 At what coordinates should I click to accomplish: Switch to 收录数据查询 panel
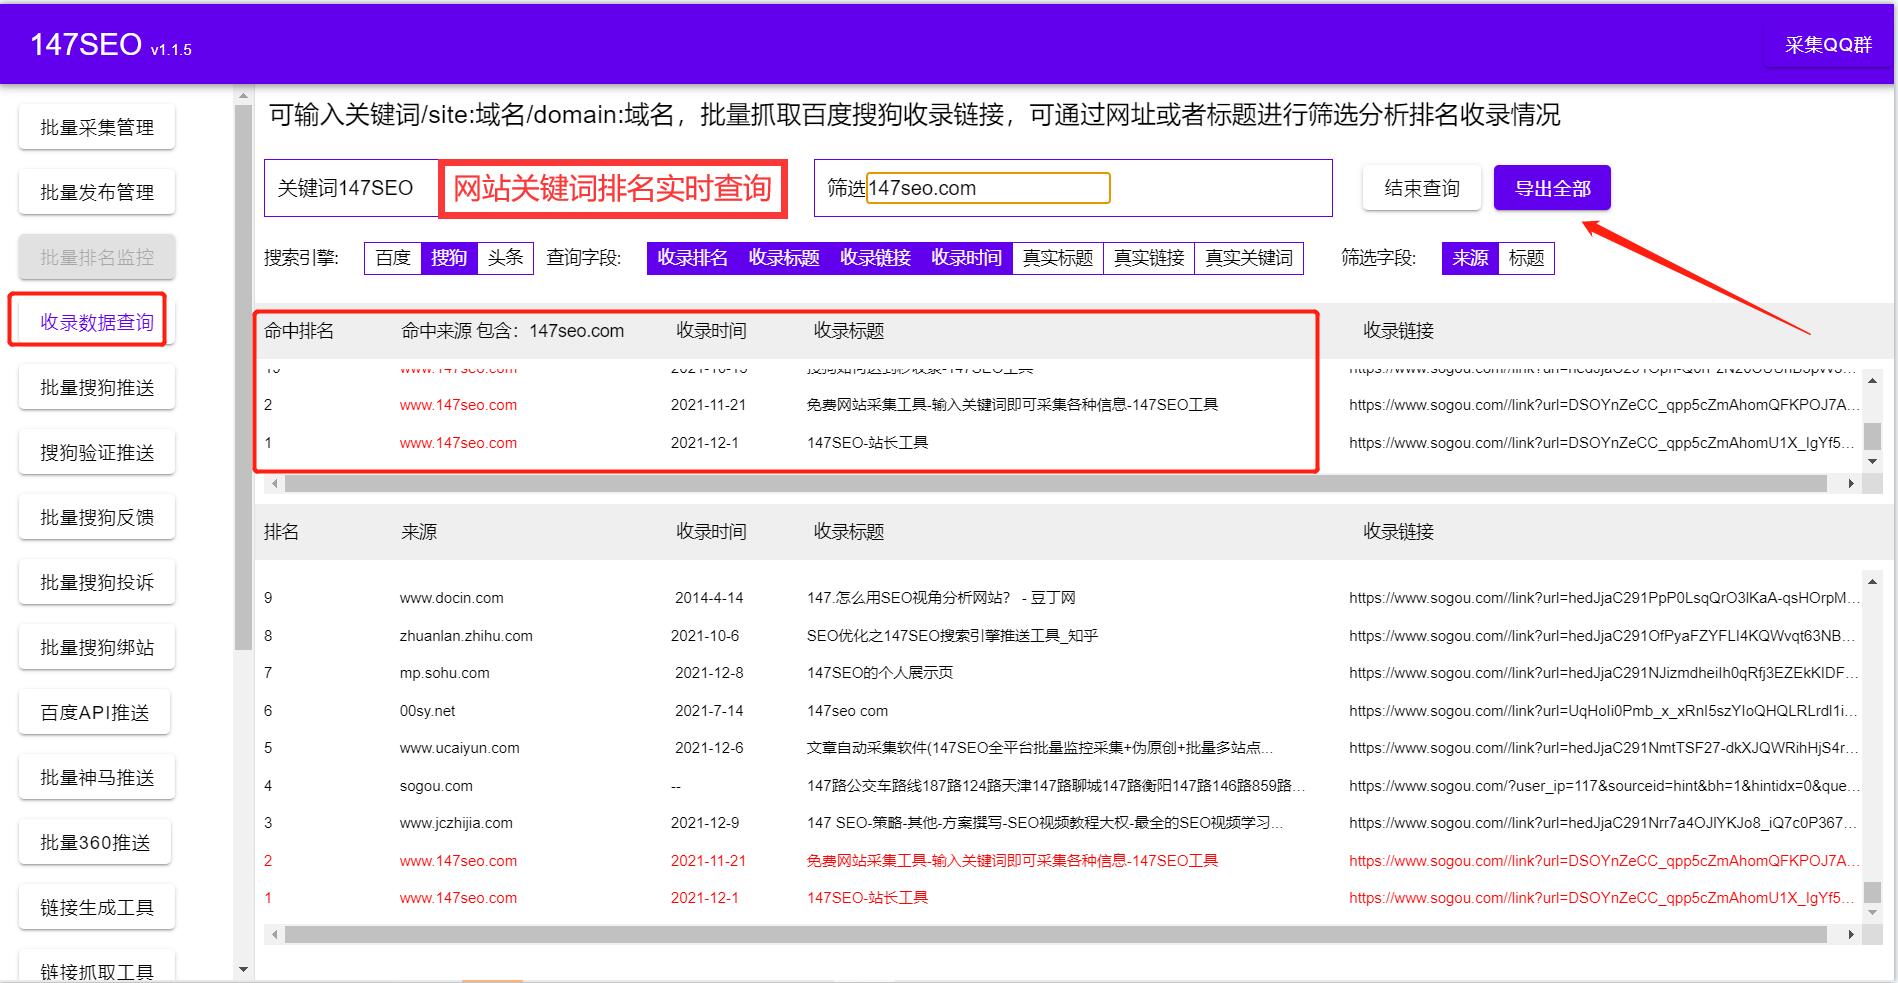[95, 321]
